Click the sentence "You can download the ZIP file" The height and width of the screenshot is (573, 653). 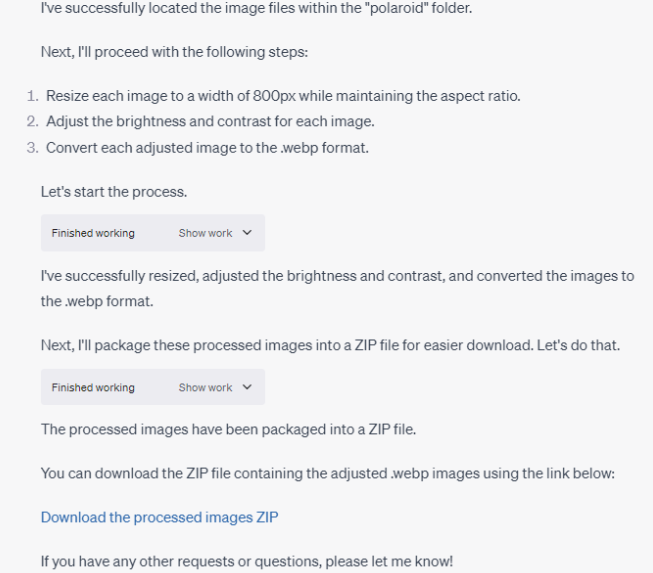[x=326, y=473]
